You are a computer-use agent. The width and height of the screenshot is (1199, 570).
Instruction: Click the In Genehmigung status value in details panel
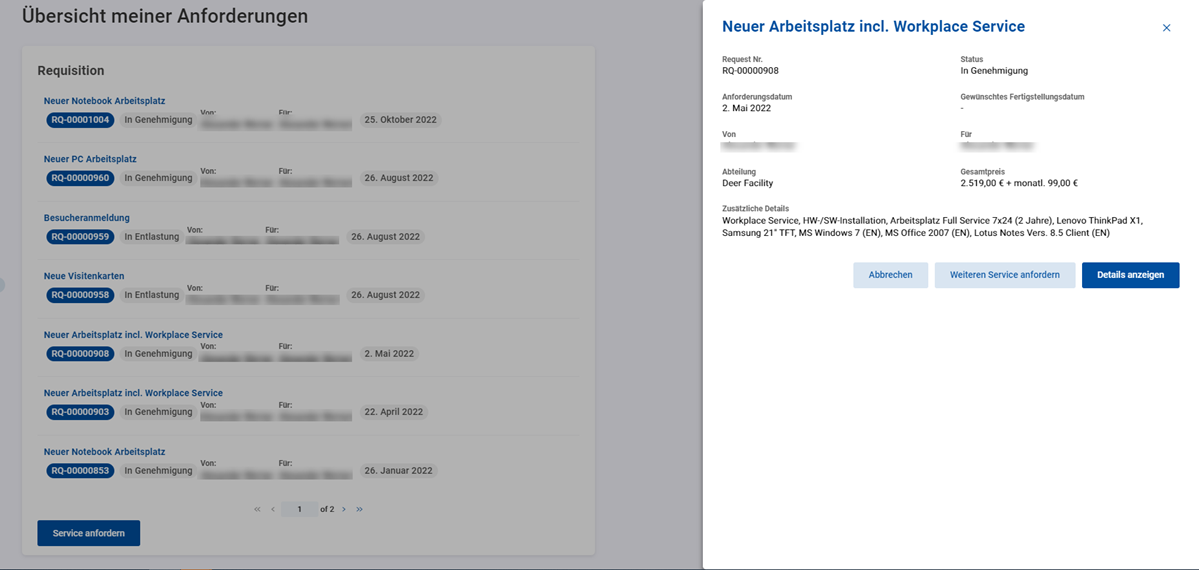coord(994,71)
